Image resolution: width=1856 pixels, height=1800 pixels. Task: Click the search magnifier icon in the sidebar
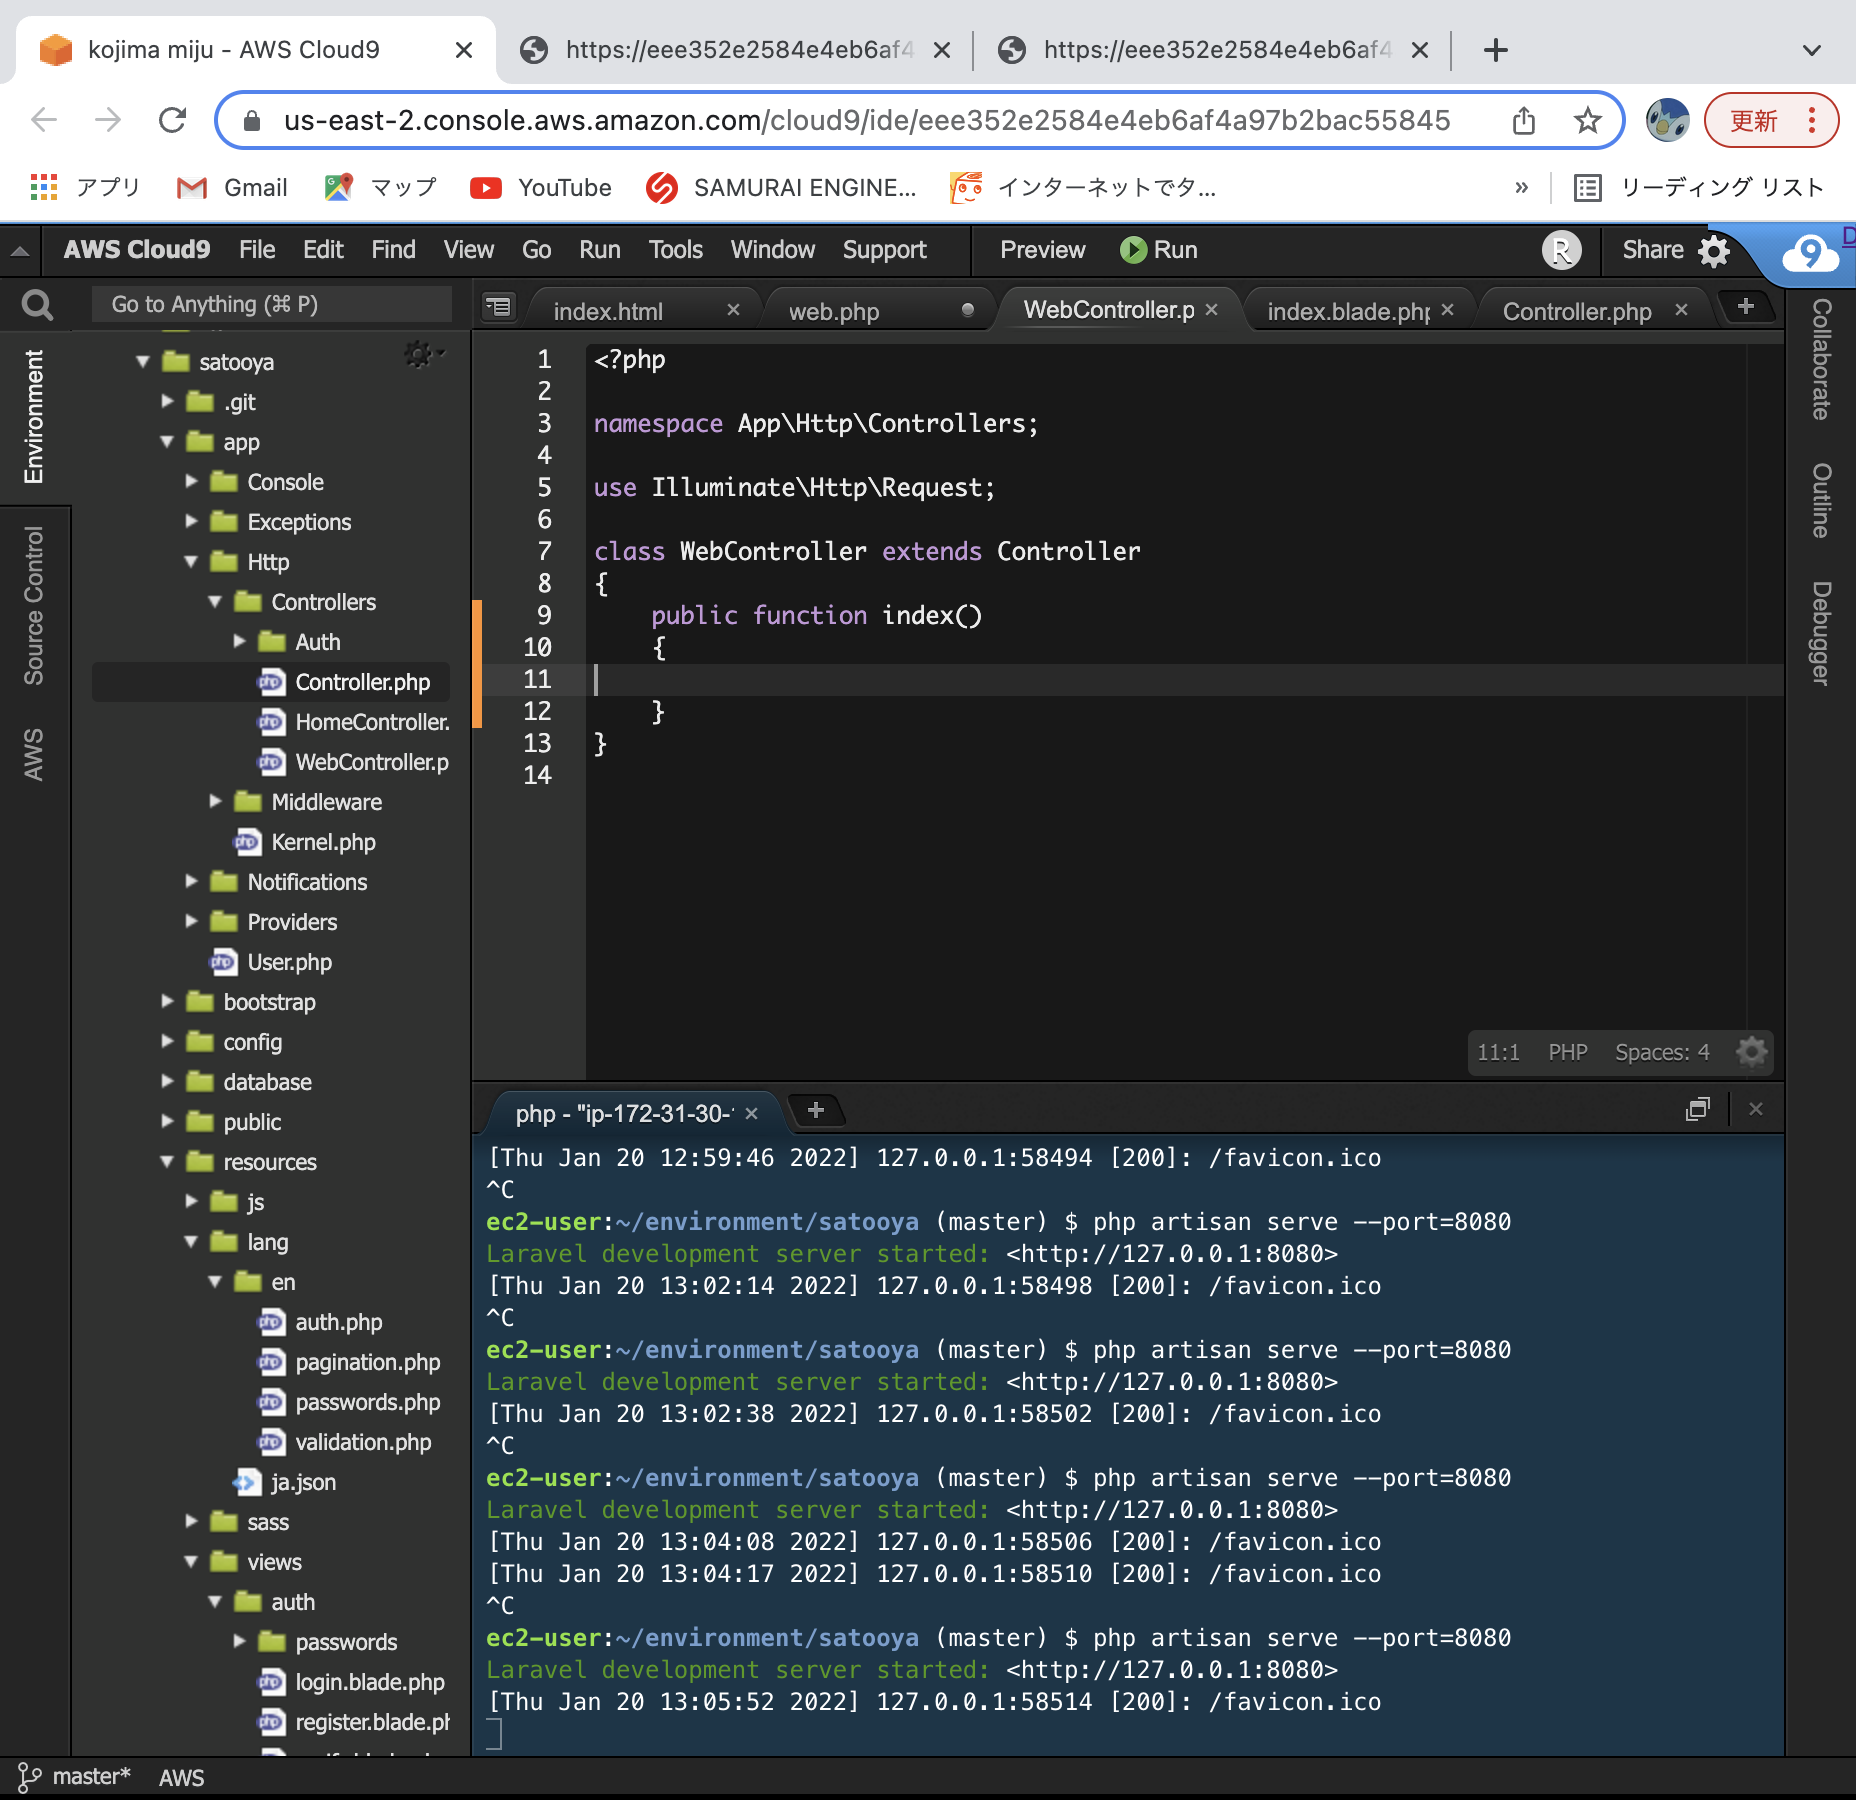(37, 305)
